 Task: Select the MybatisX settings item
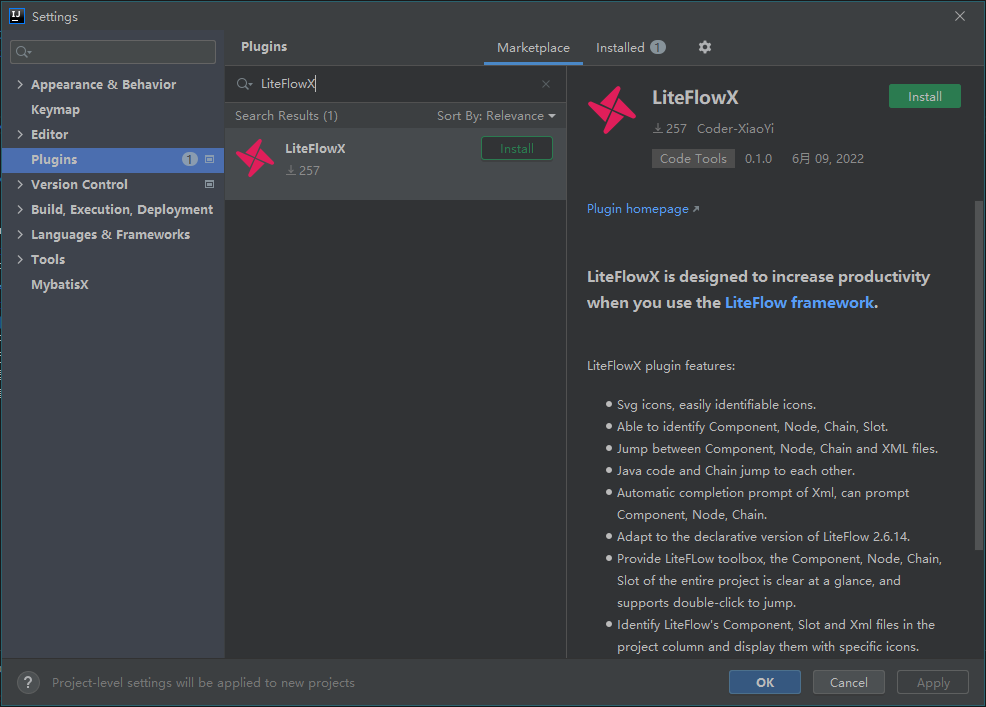[x=60, y=284]
